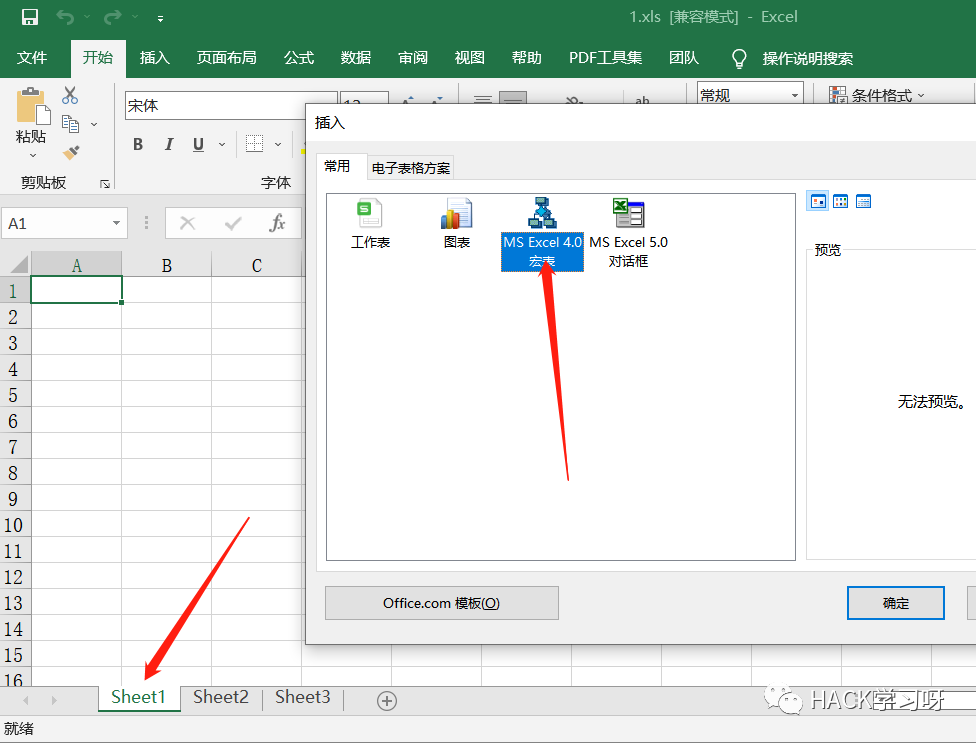976x743 pixels.
Task: Open the Borders dropdown arrow
Action: tap(278, 144)
